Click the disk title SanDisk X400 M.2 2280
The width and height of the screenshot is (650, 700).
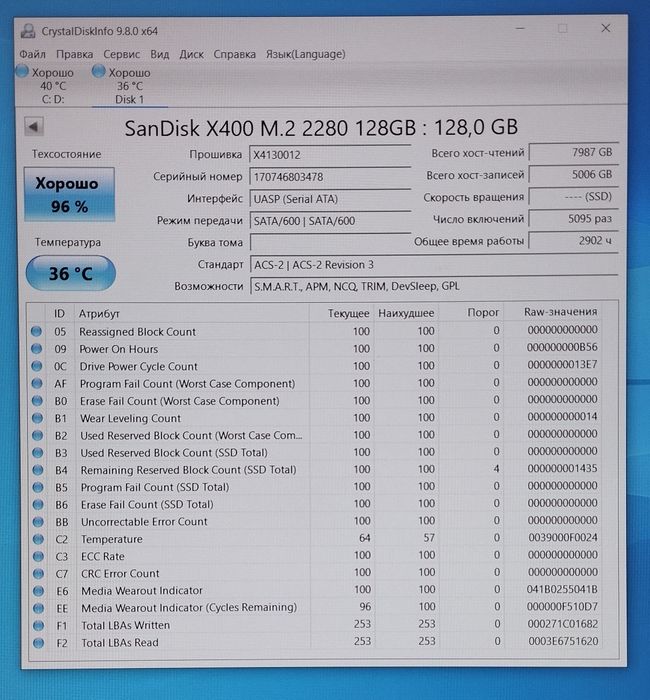(x=321, y=128)
